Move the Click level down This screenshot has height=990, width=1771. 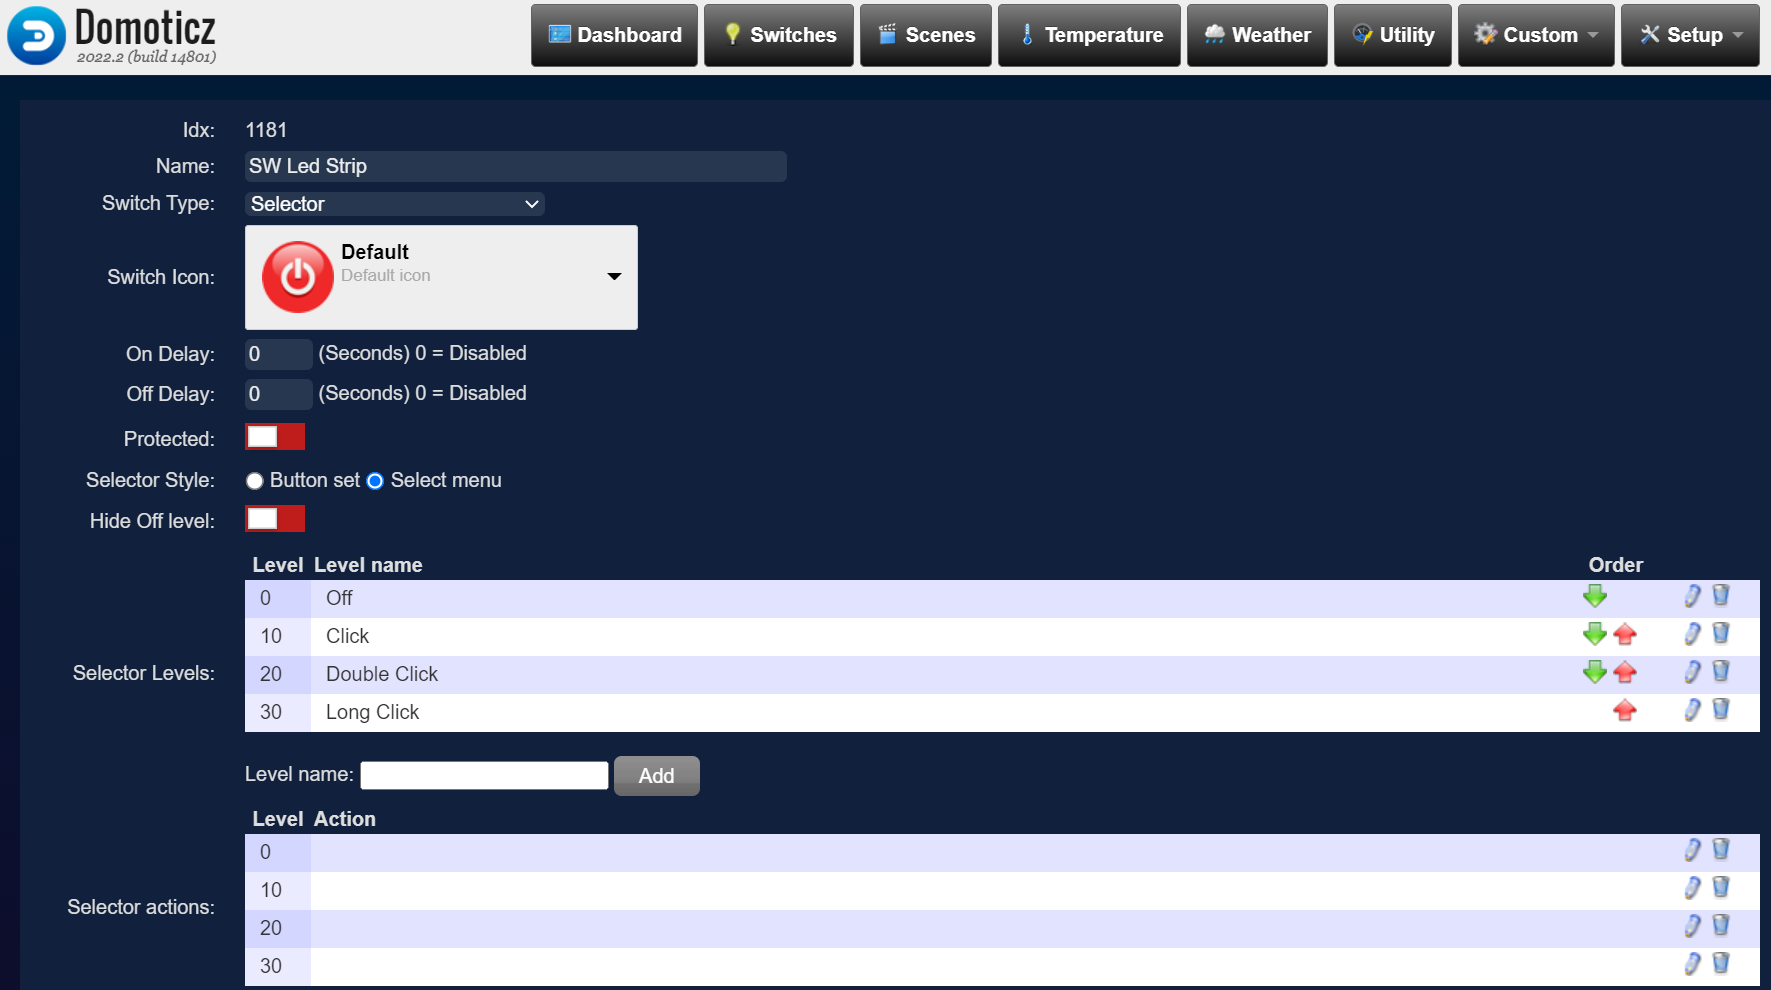tap(1595, 635)
